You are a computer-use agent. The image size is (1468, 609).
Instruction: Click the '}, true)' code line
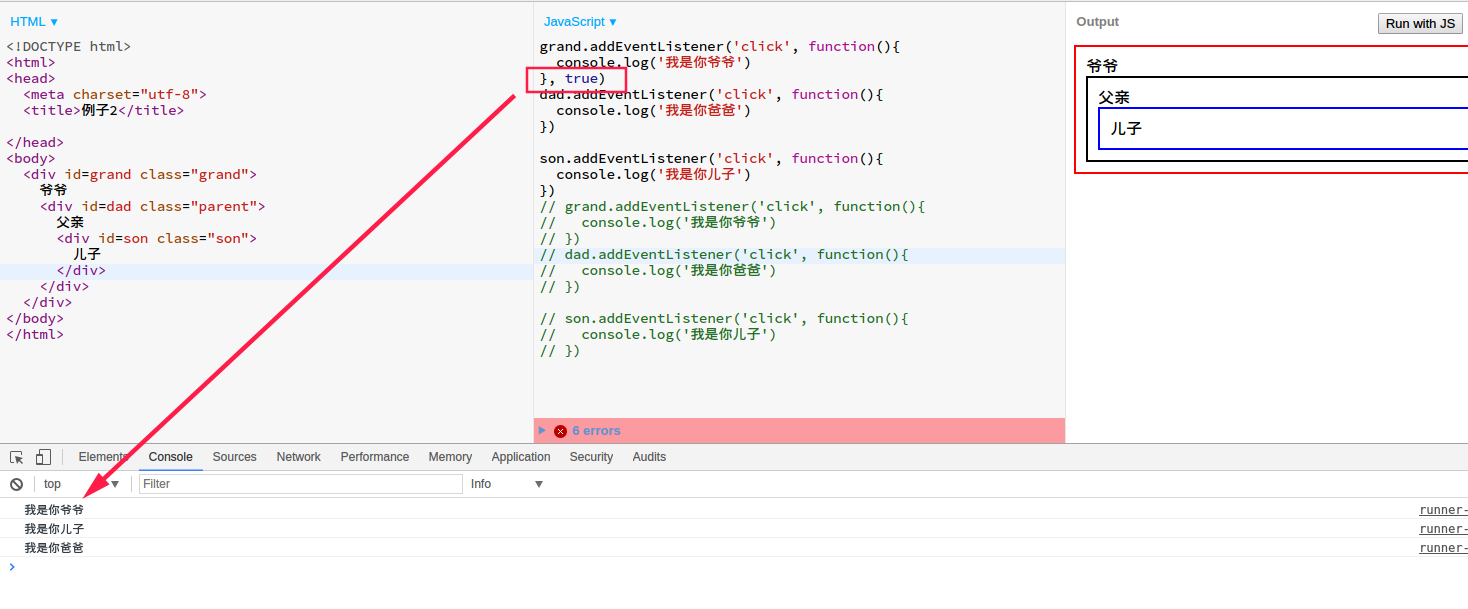[x=573, y=78]
